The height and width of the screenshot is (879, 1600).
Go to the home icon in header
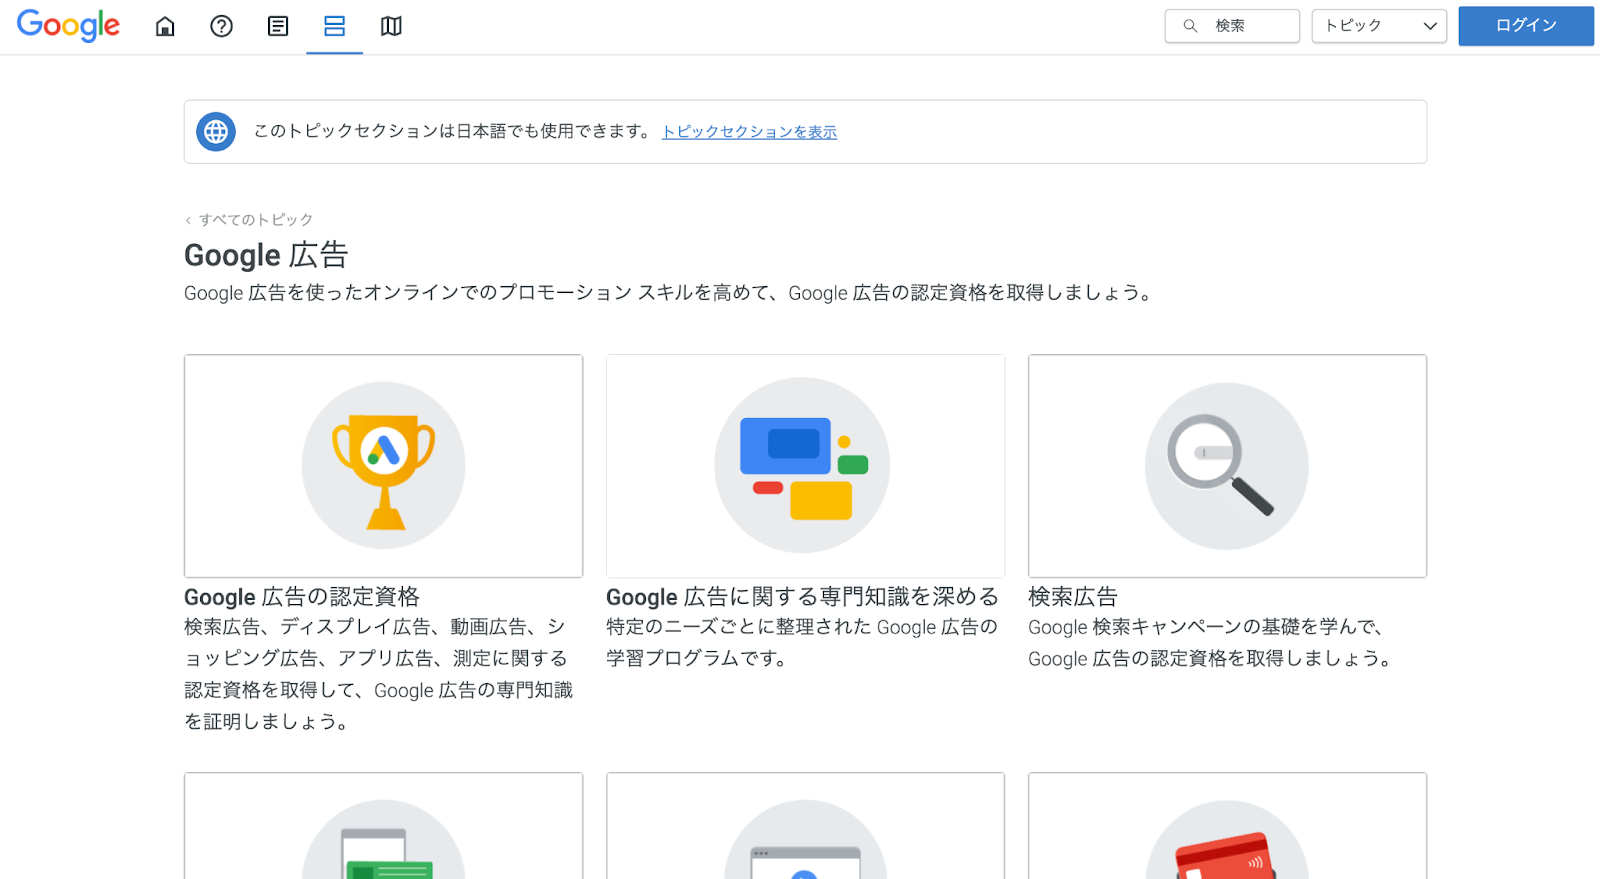tap(165, 26)
